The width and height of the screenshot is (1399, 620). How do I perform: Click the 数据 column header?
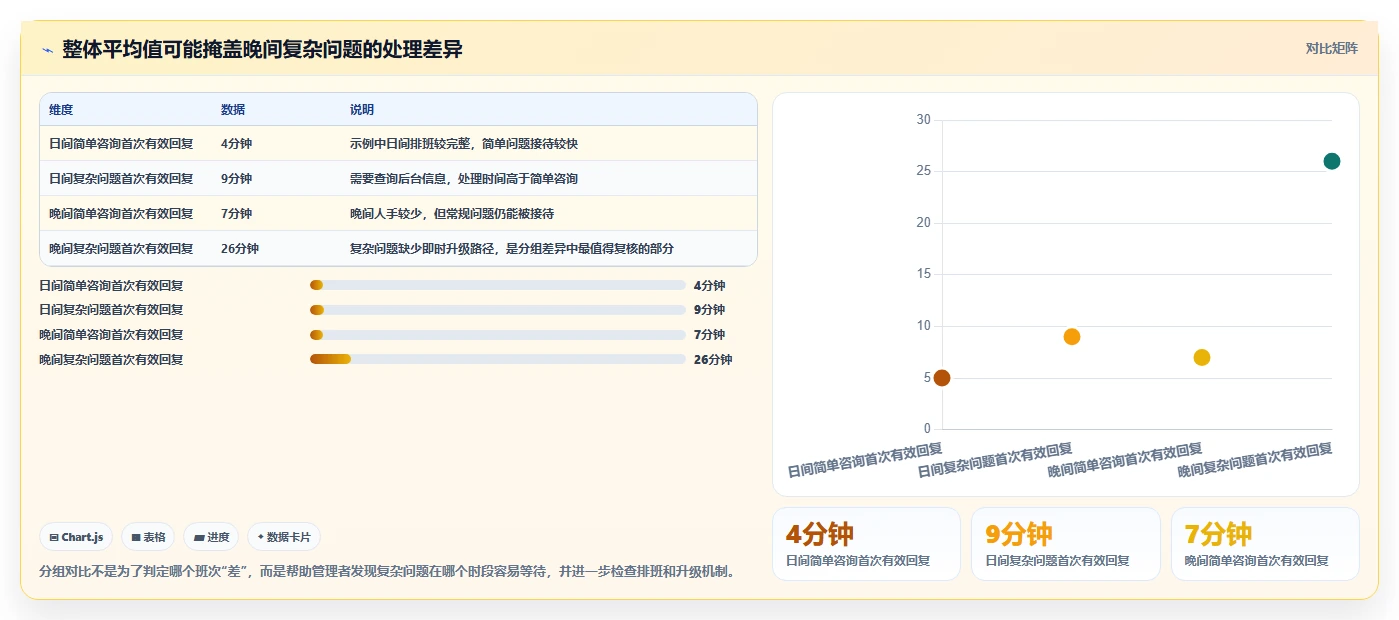[x=233, y=110]
